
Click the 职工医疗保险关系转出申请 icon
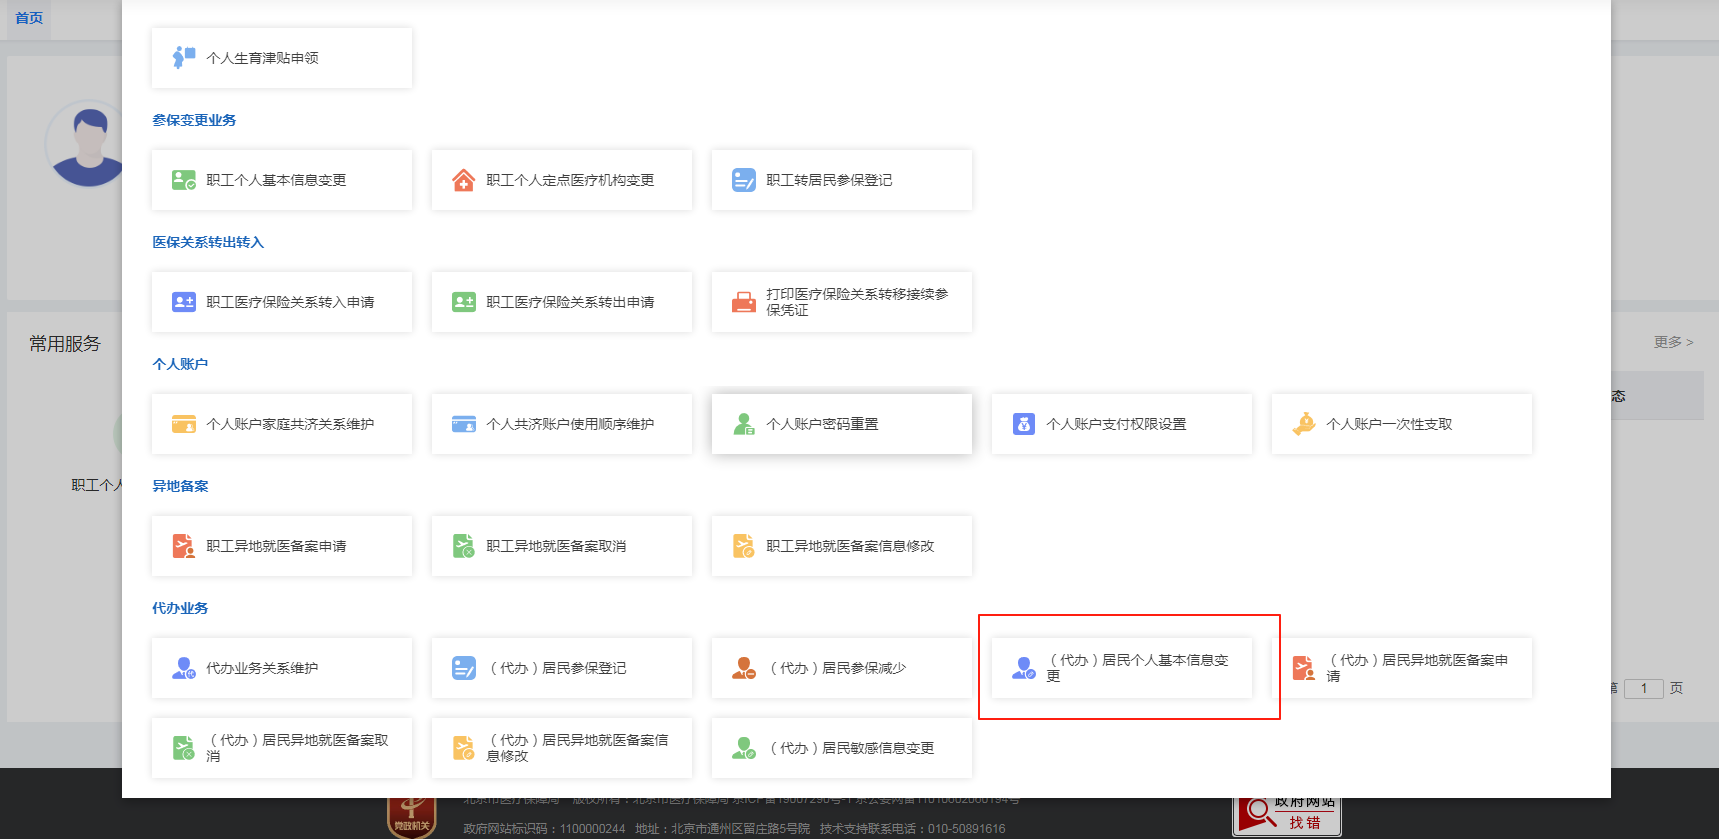tap(464, 301)
